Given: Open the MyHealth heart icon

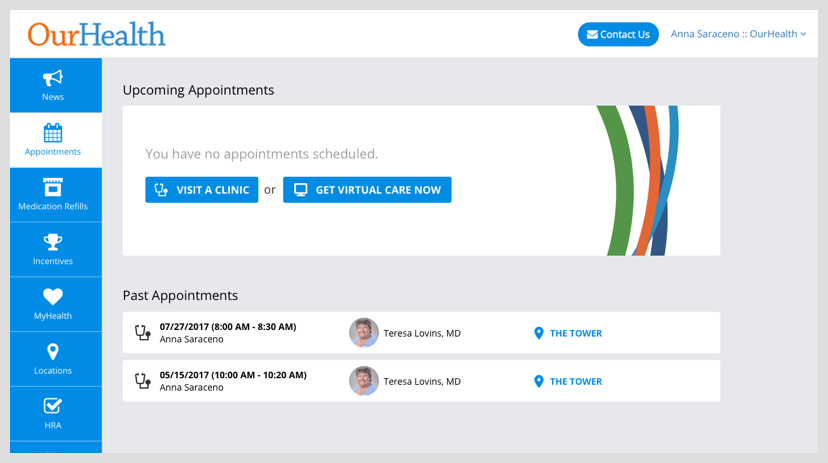Looking at the screenshot, I should [53, 297].
